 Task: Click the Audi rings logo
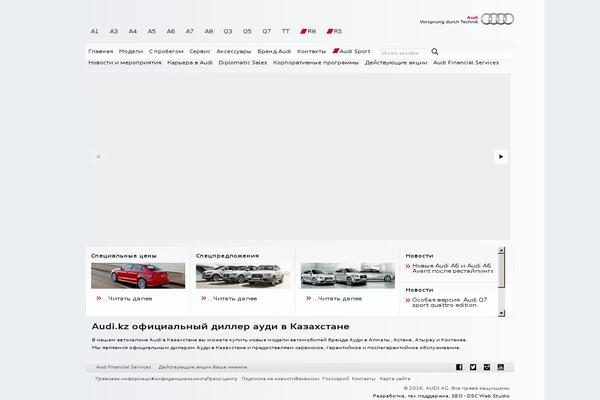(497, 19)
